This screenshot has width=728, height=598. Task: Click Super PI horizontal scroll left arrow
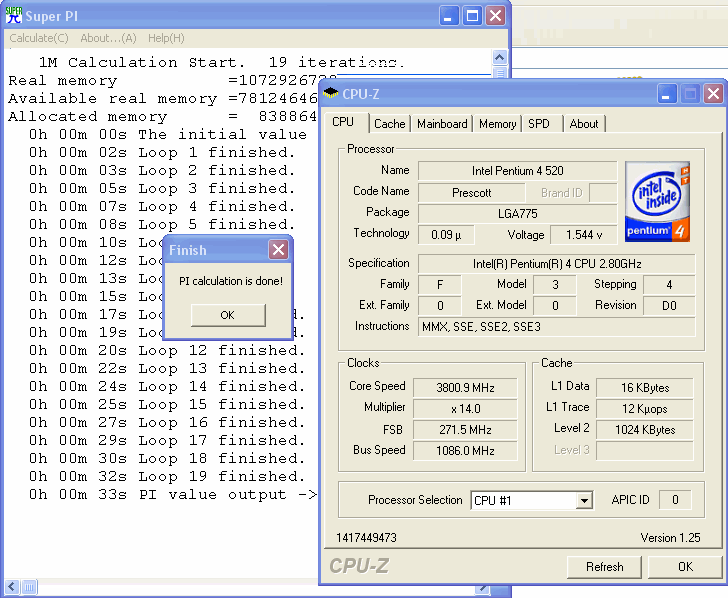tap(12, 587)
